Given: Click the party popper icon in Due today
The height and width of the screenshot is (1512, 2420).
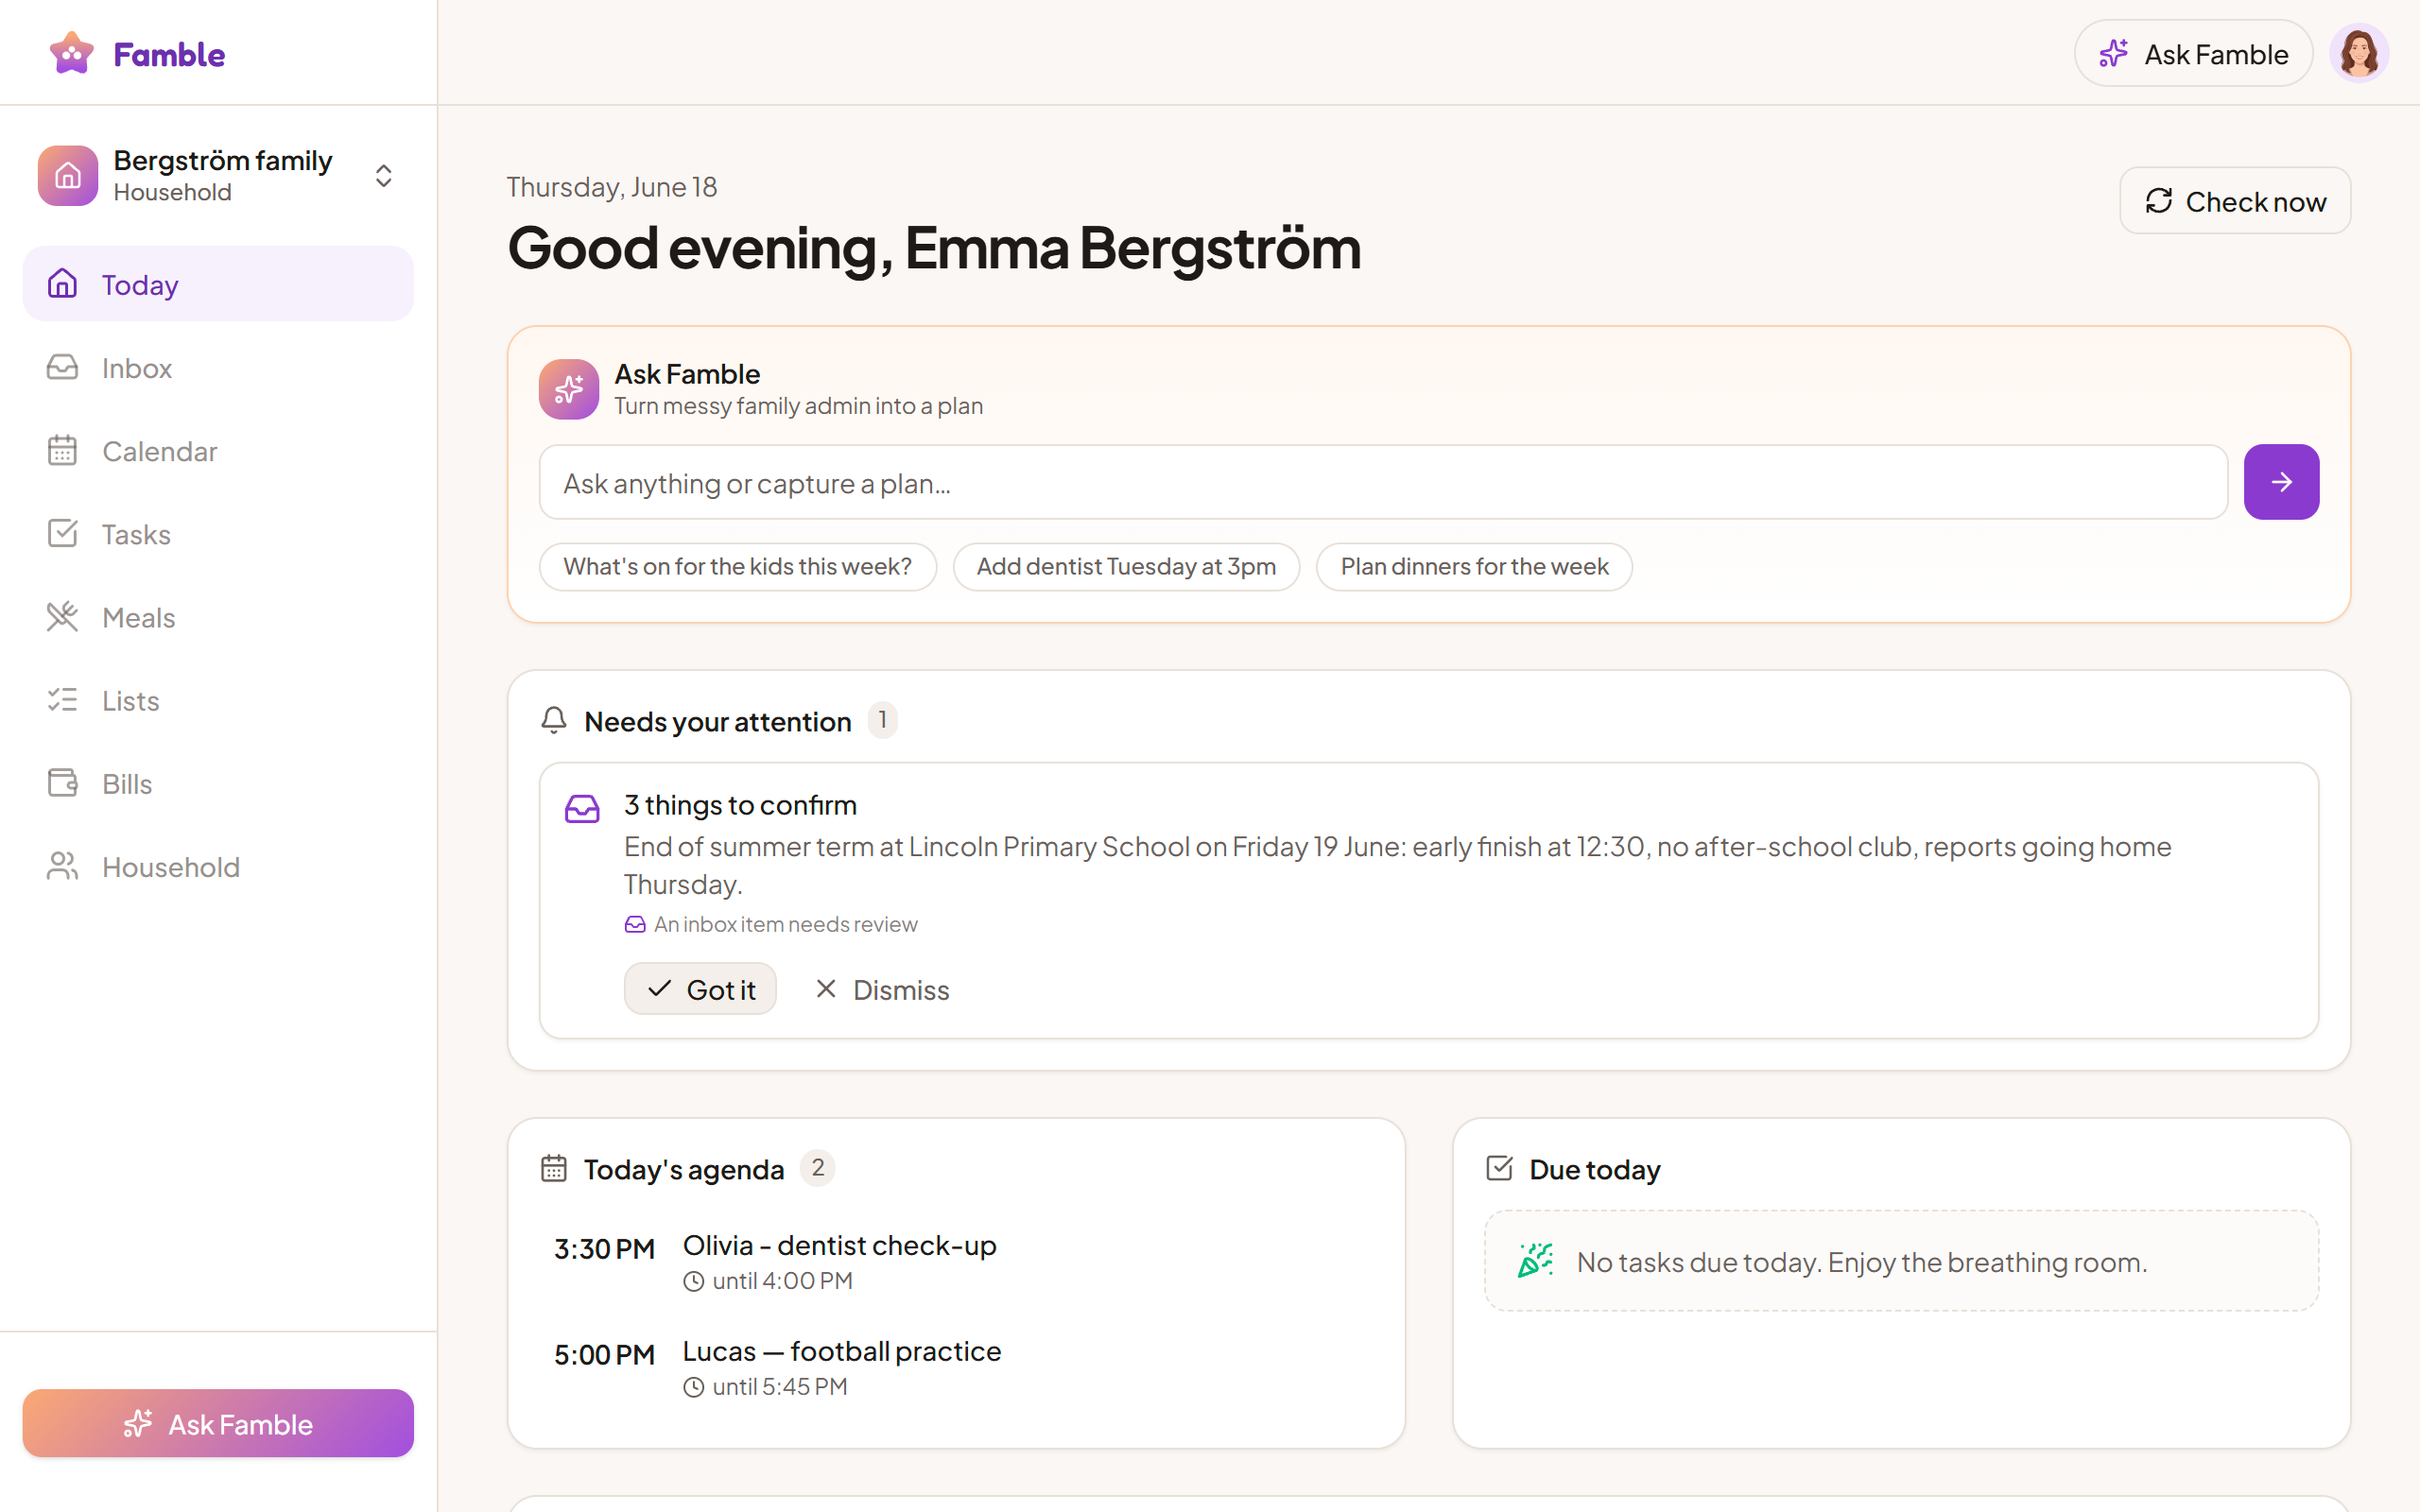Looking at the screenshot, I should click(1536, 1260).
